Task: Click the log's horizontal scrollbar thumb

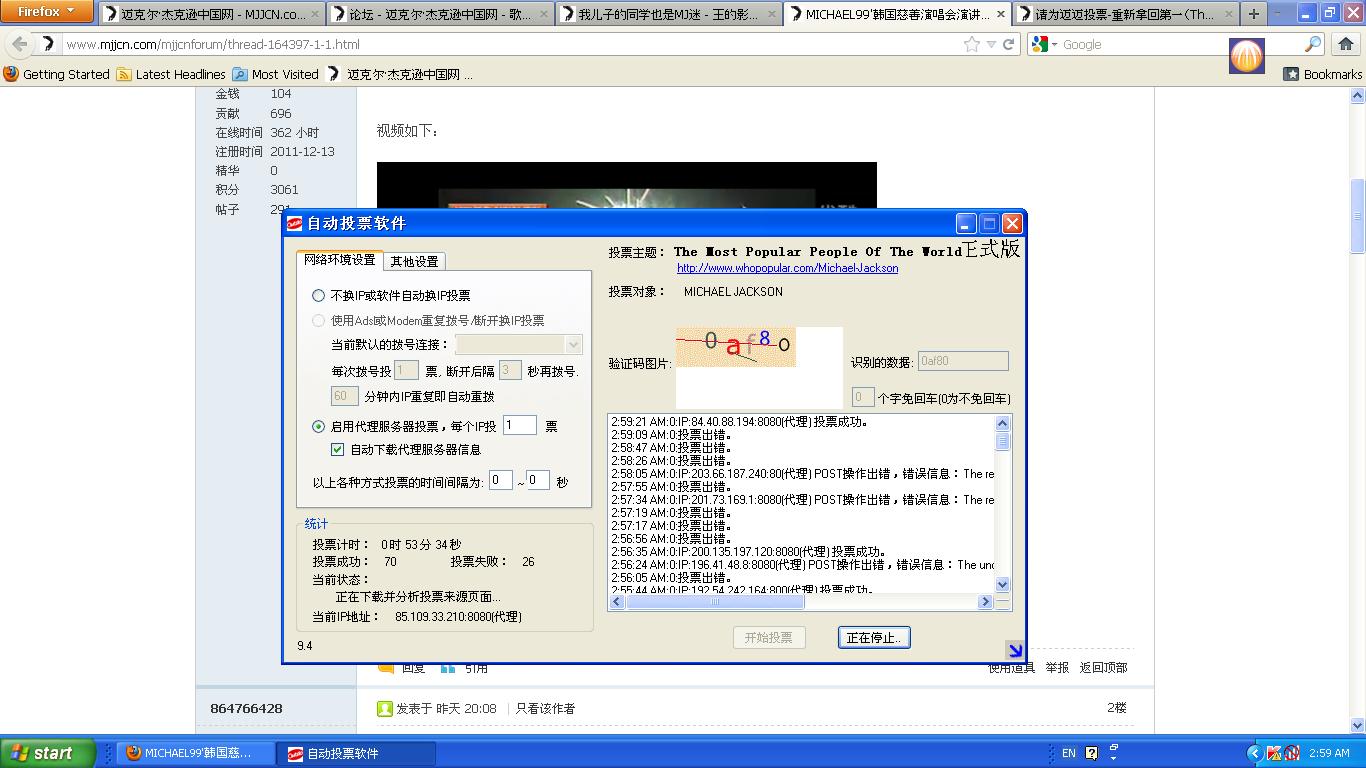Action: tap(714, 602)
